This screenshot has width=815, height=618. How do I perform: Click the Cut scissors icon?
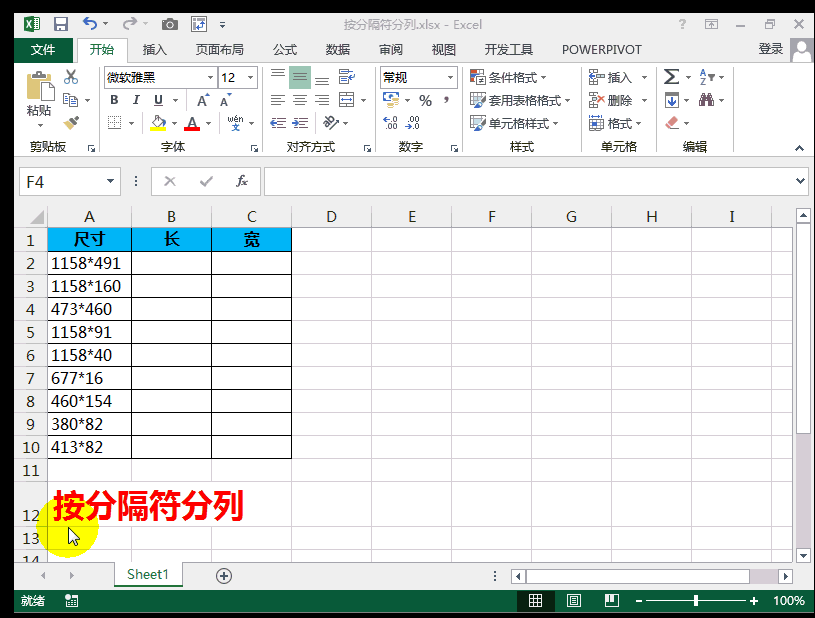point(71,77)
